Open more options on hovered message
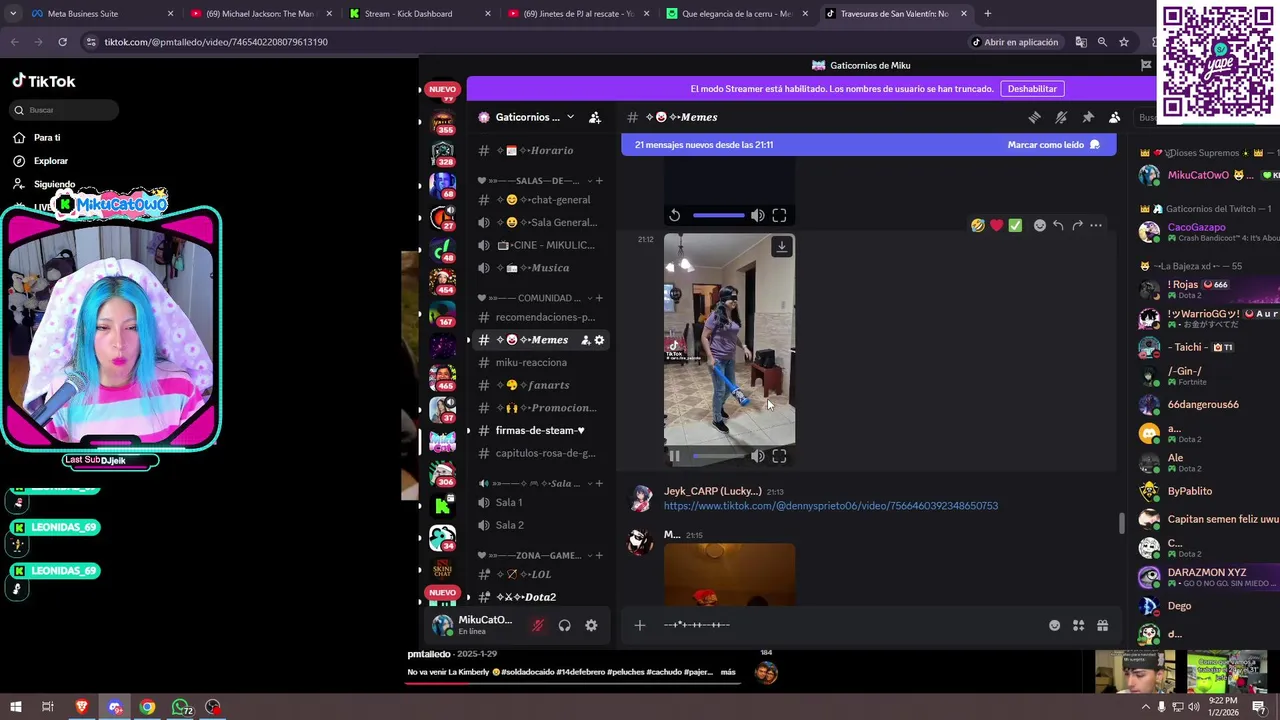 pyautogui.click(x=1096, y=225)
